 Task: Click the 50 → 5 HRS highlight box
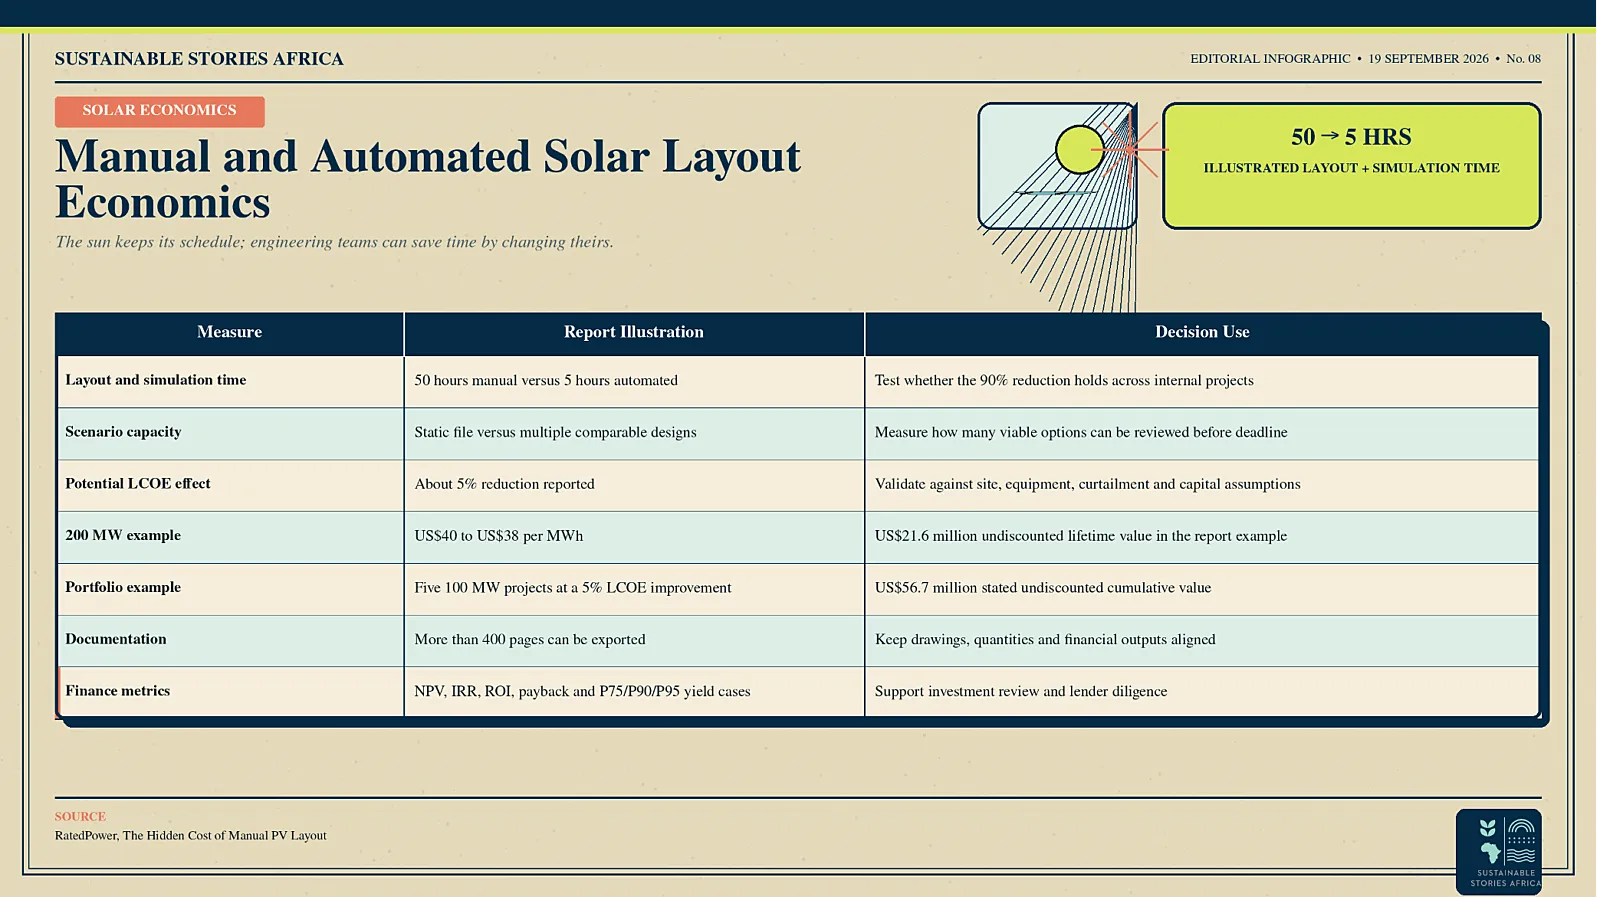point(1351,166)
